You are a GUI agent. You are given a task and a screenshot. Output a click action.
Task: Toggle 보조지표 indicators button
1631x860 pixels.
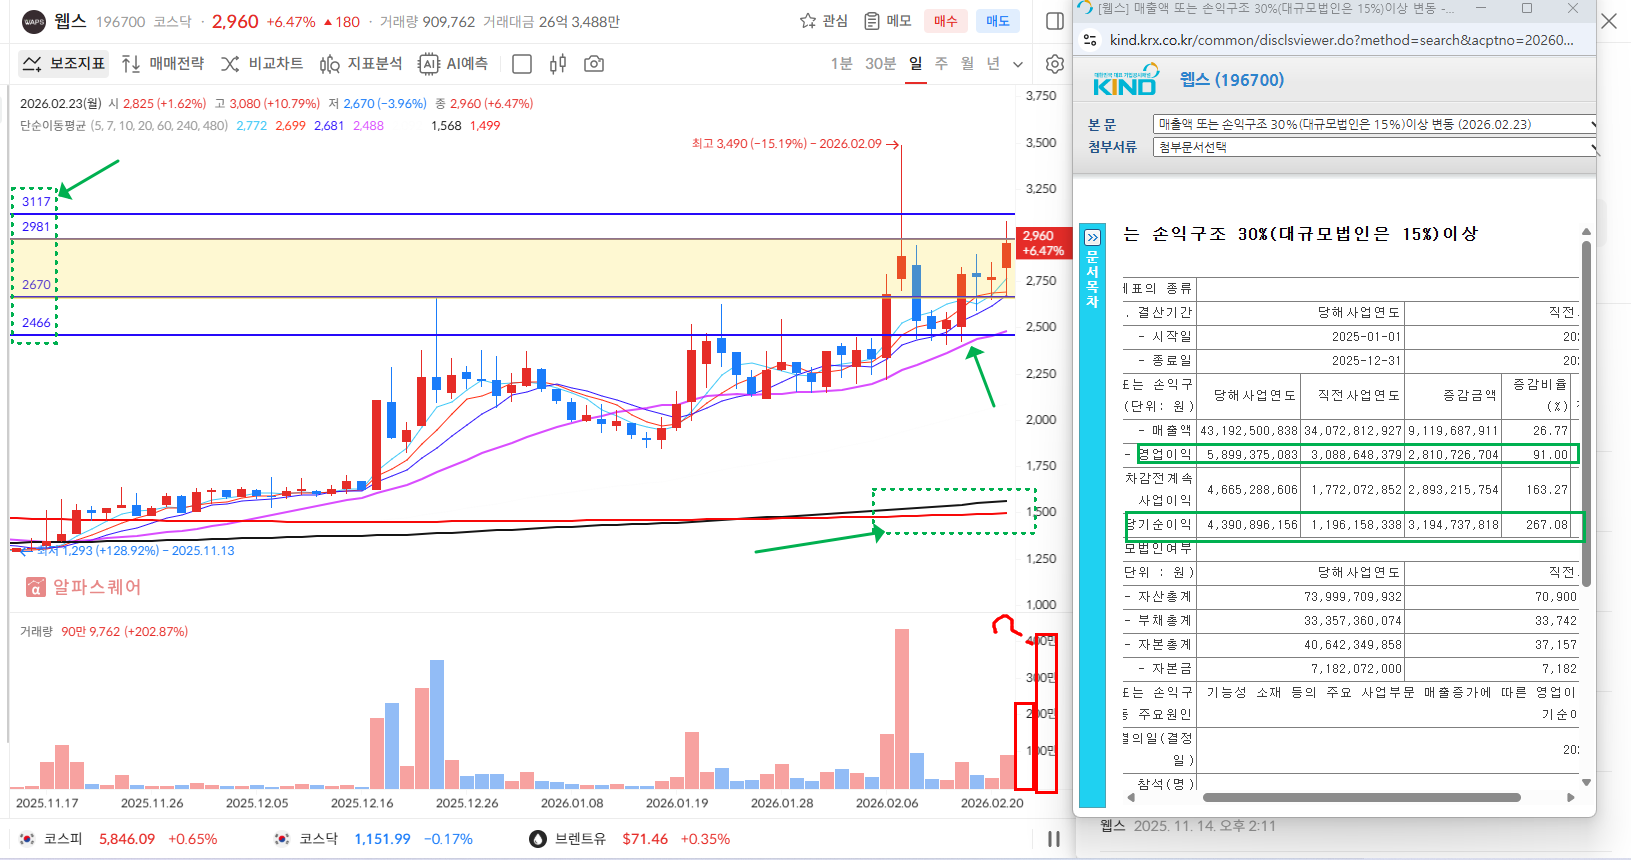coord(64,64)
